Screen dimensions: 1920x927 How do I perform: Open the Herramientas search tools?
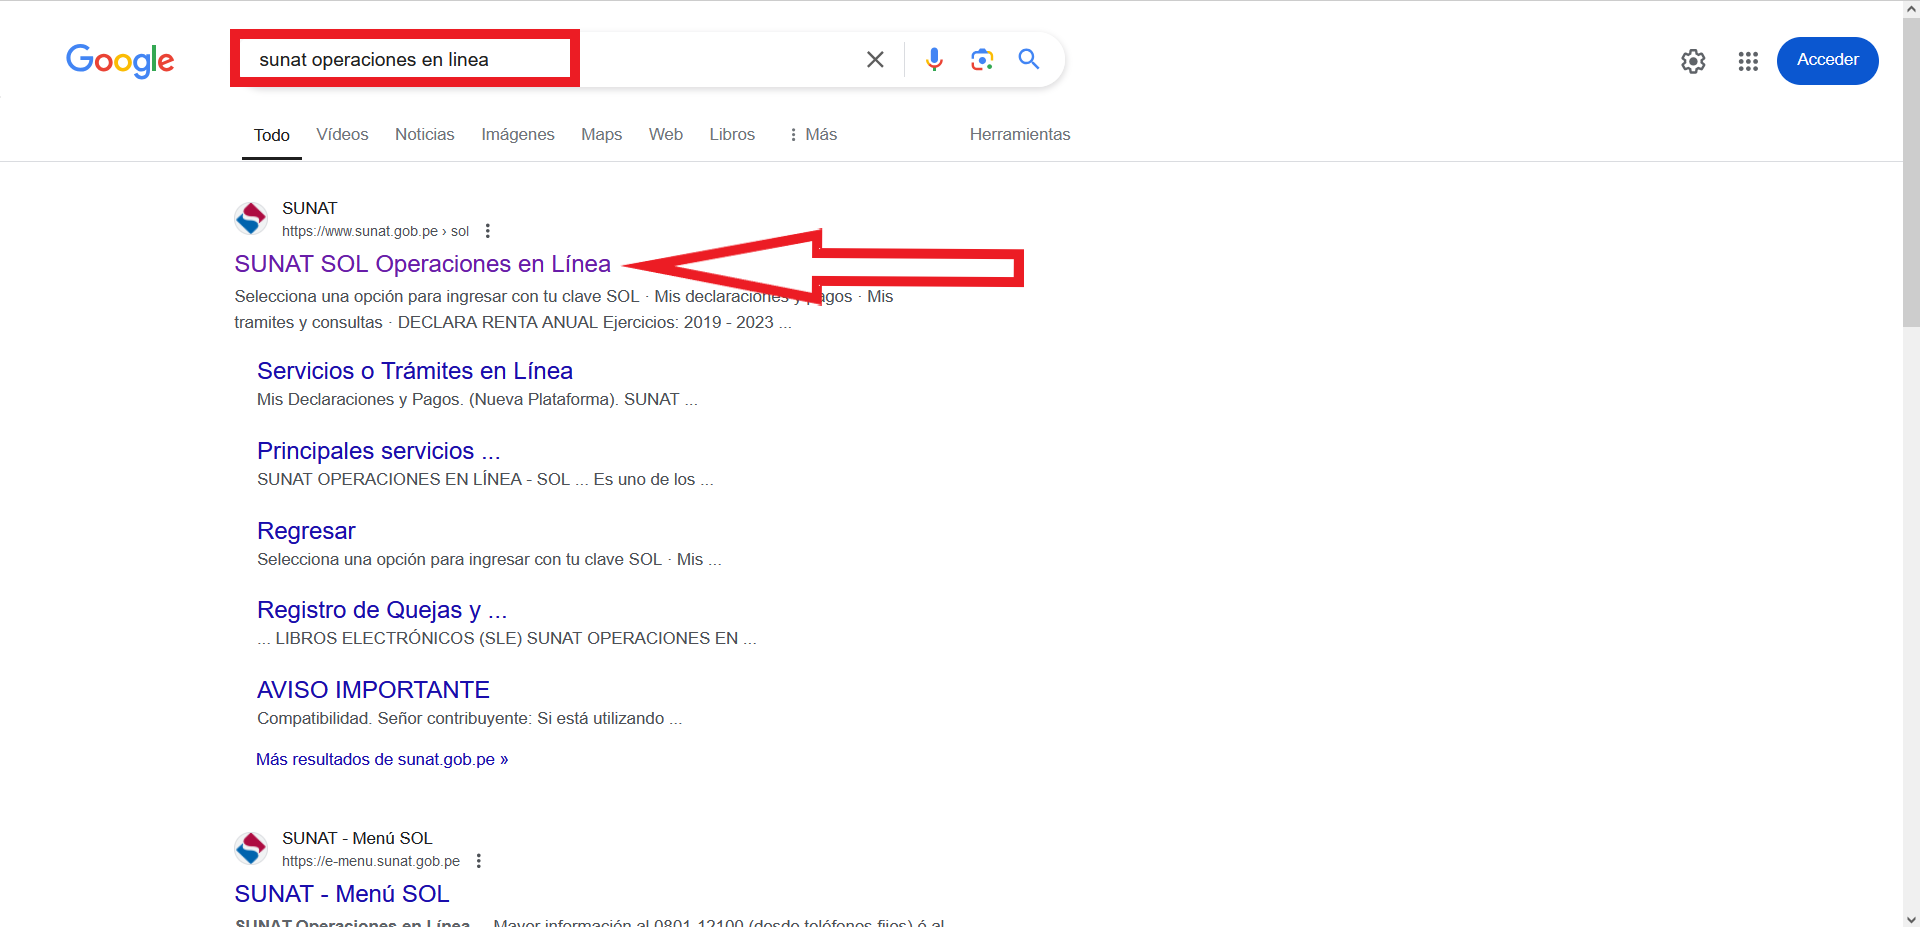point(1019,135)
